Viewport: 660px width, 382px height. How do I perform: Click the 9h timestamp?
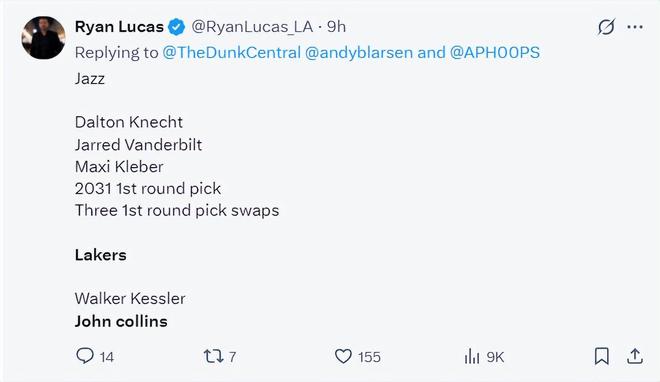pos(336,27)
